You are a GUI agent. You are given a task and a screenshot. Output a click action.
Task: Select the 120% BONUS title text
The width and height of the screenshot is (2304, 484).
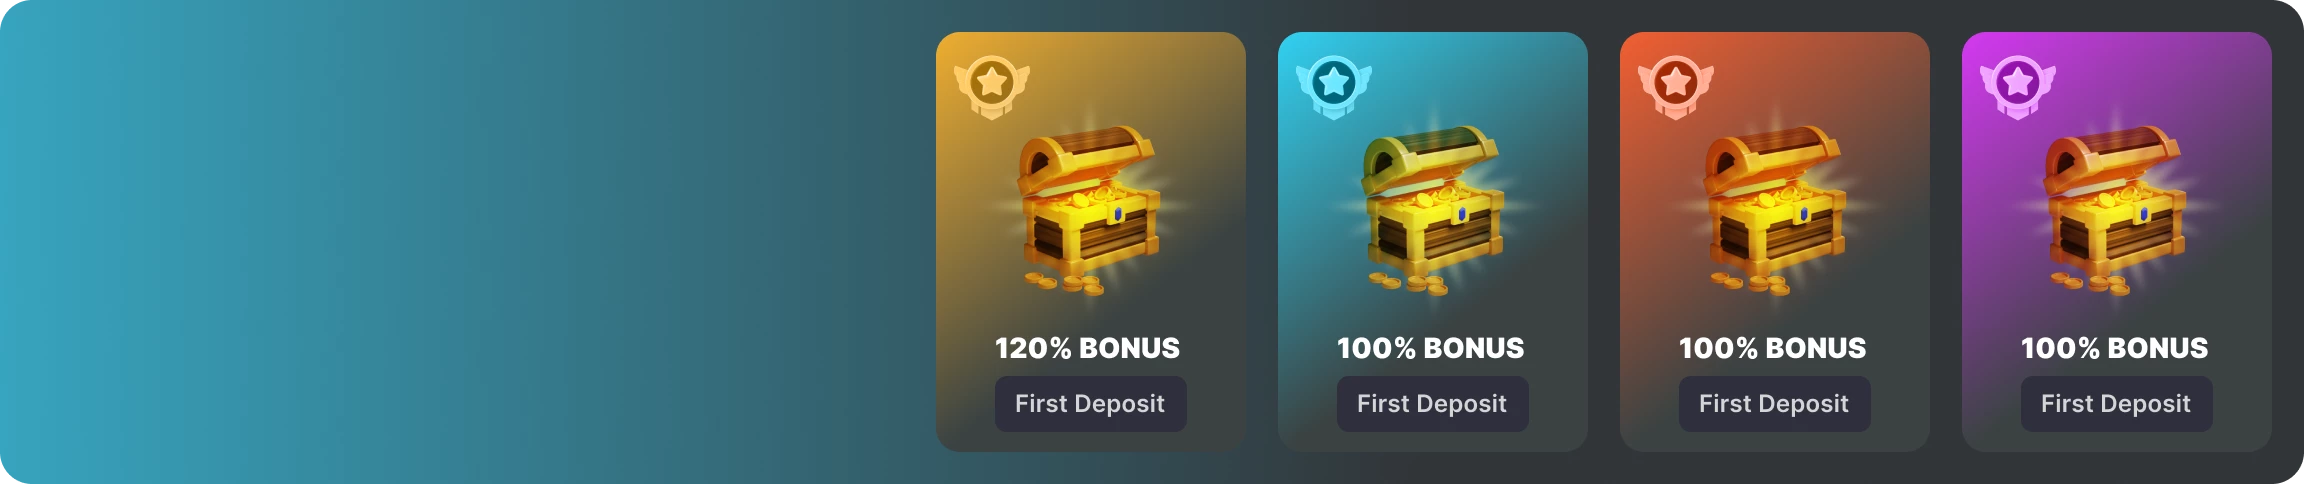click(1088, 348)
